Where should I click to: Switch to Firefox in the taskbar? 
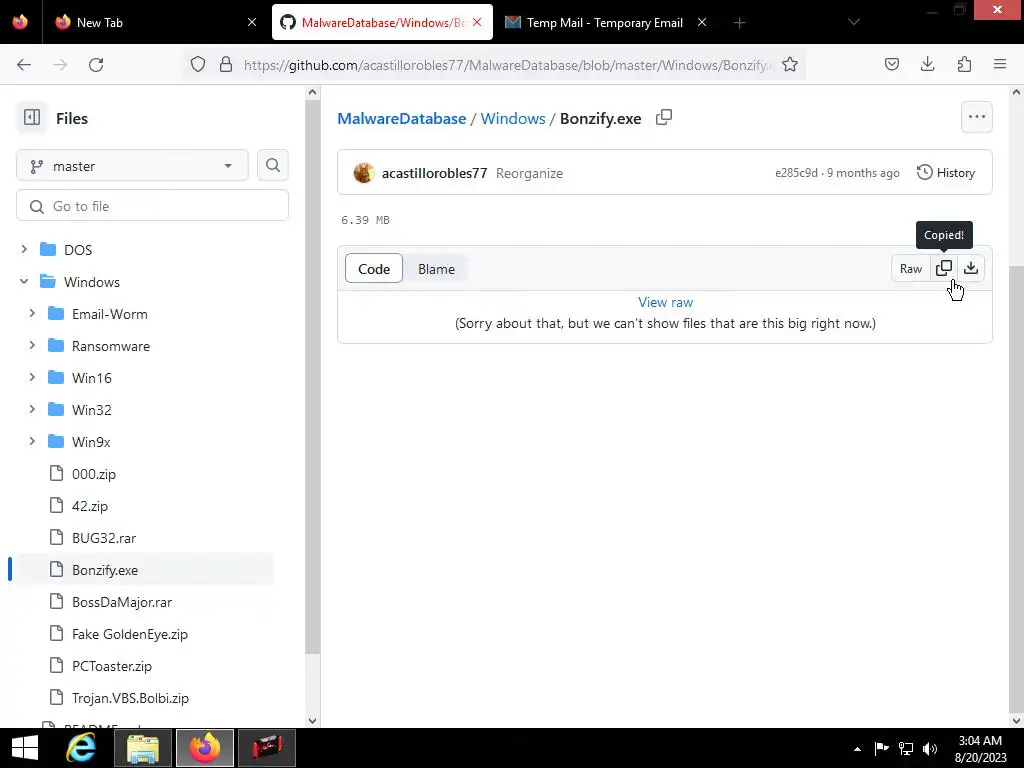coord(205,748)
